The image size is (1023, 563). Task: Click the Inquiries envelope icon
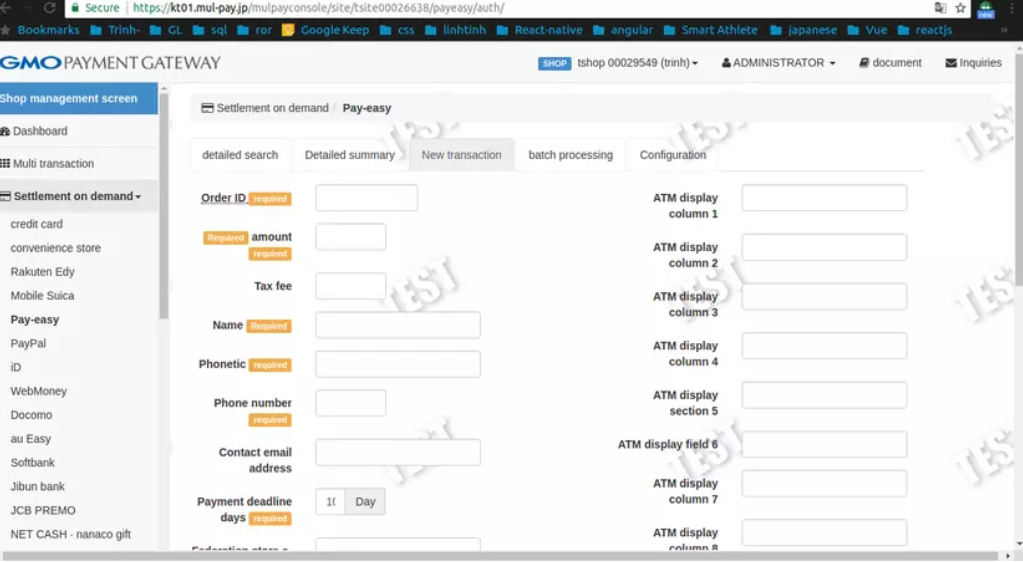coord(950,63)
